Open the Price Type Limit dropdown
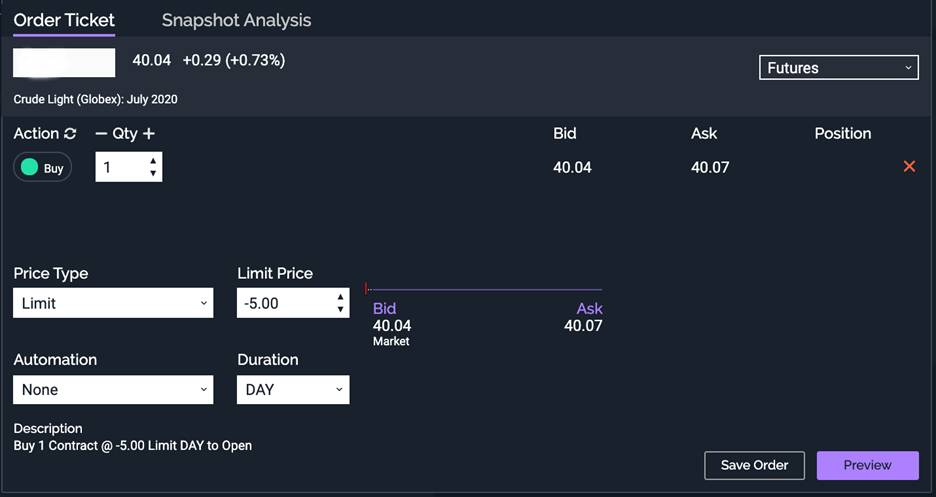 [x=113, y=303]
